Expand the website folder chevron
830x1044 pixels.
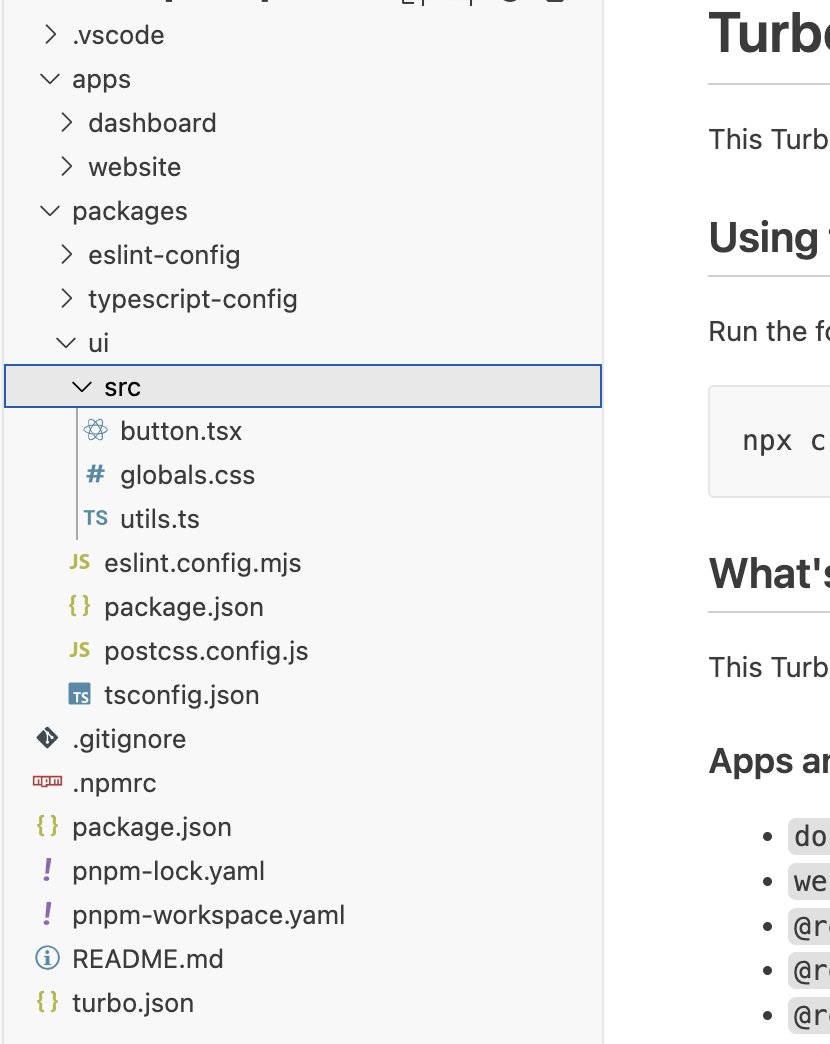coord(66,166)
